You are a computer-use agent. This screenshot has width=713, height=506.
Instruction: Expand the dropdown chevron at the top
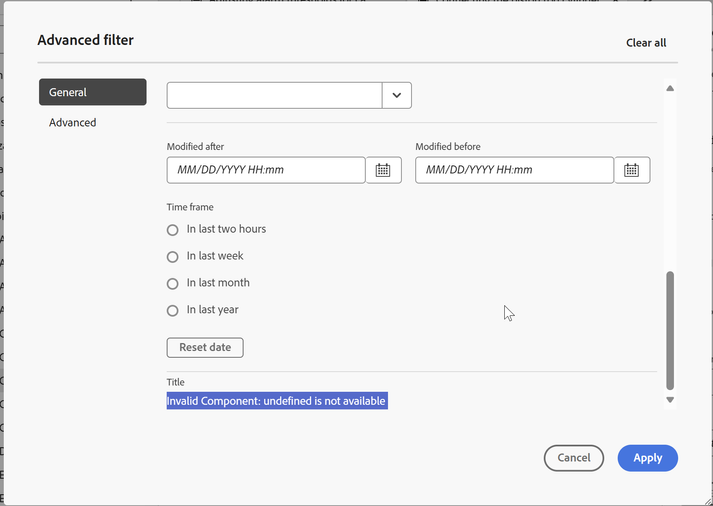(397, 95)
